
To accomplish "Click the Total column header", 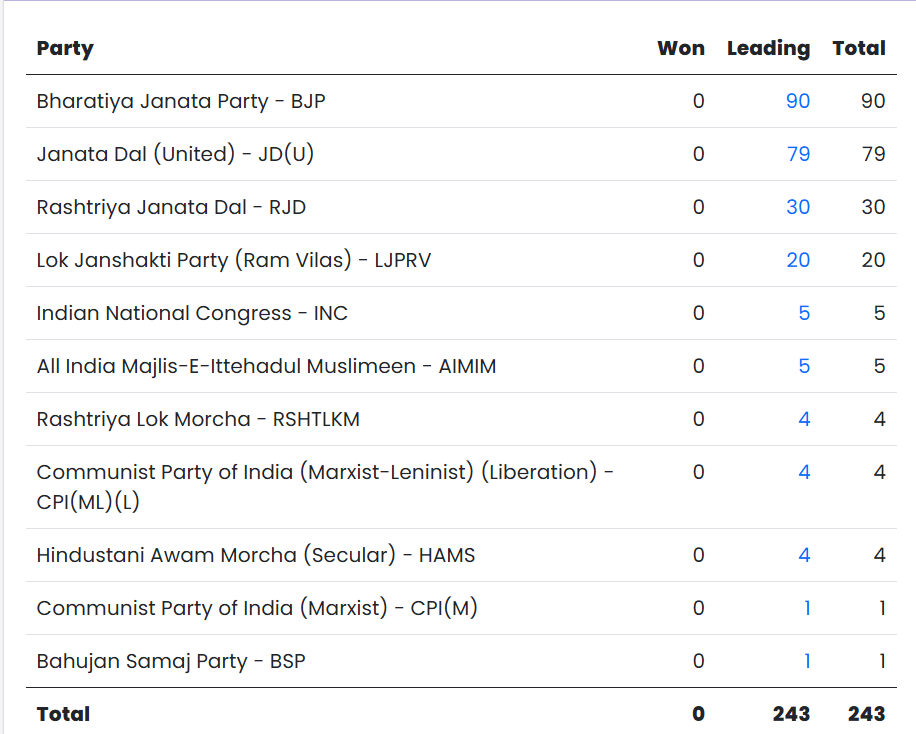I will coord(858,48).
